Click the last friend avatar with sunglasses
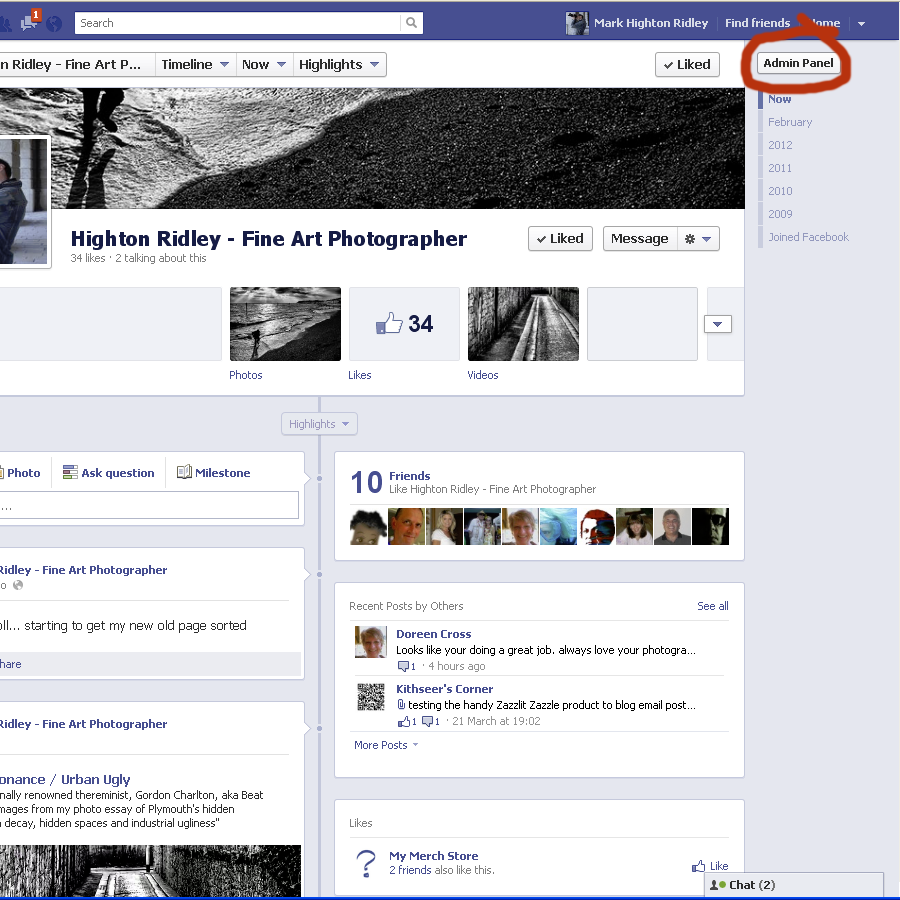Viewport: 900px width, 900px height. (x=711, y=526)
